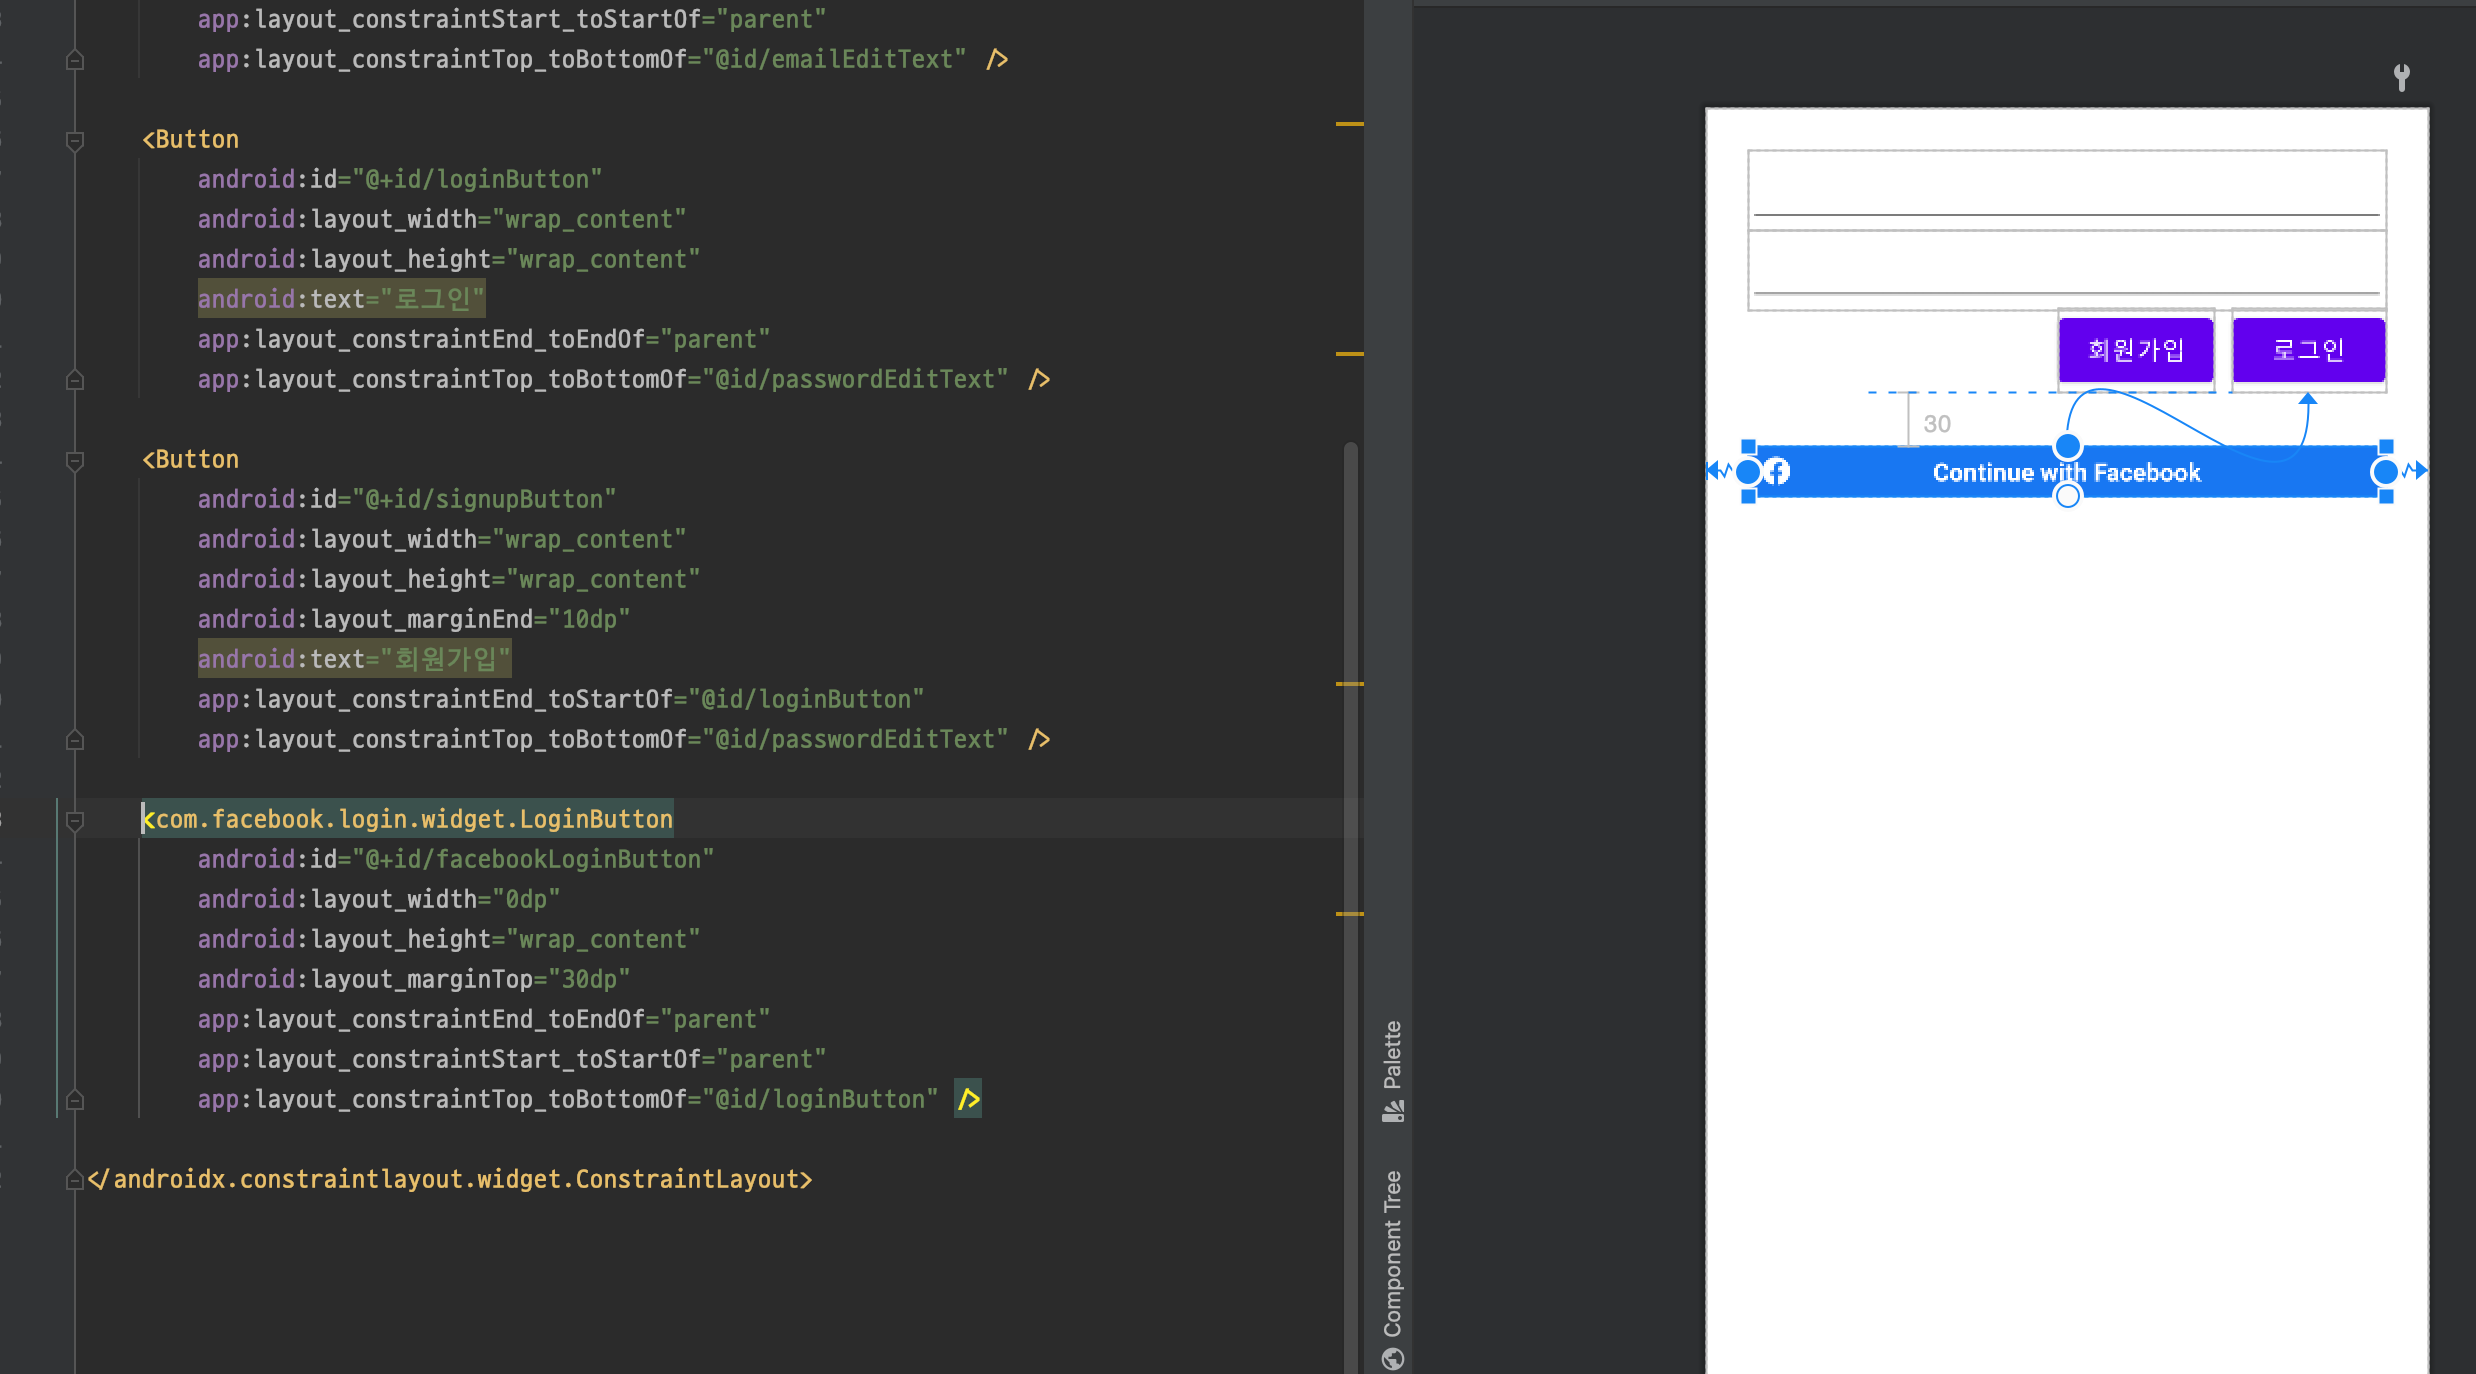Select the top constraint anchor of Facebook button
This screenshot has height=1374, width=2476.
(2067, 446)
